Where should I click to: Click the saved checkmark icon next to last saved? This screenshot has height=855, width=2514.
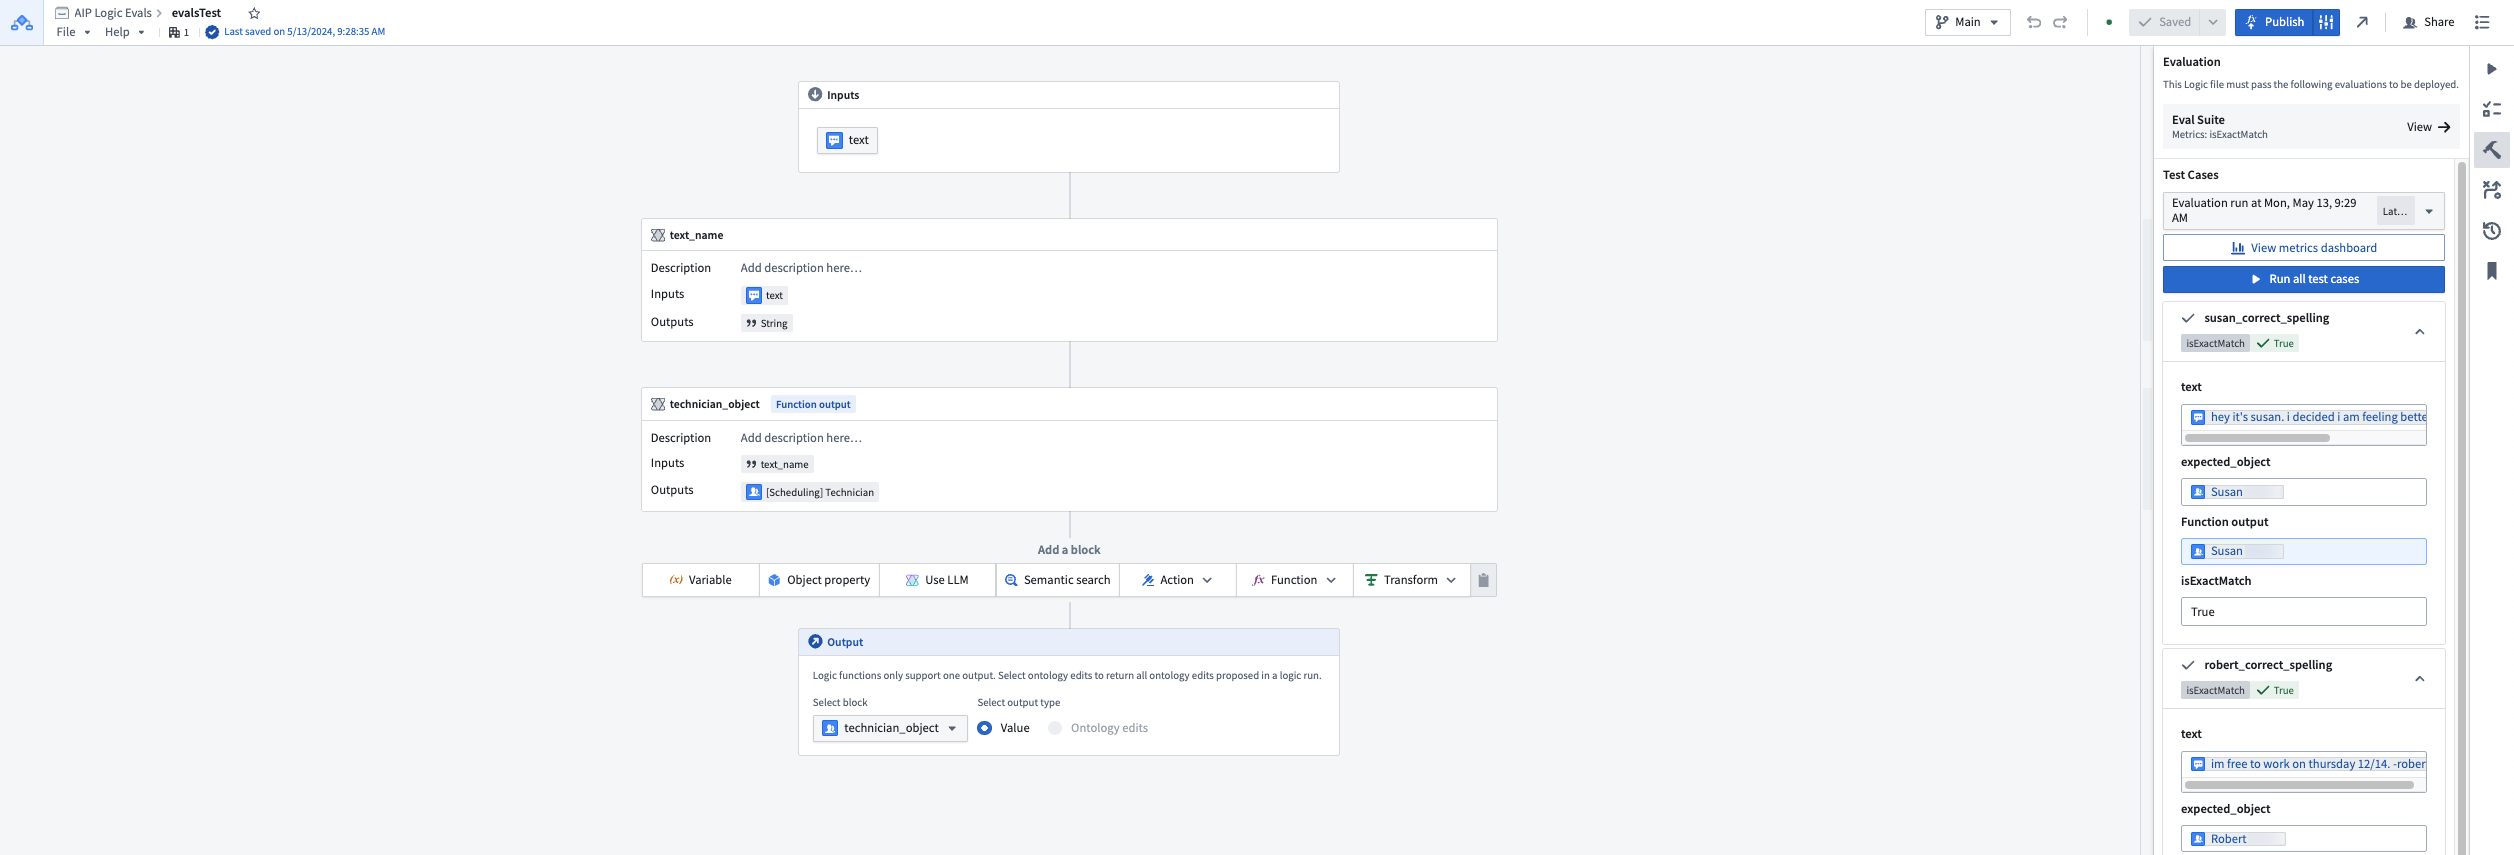click(x=212, y=32)
